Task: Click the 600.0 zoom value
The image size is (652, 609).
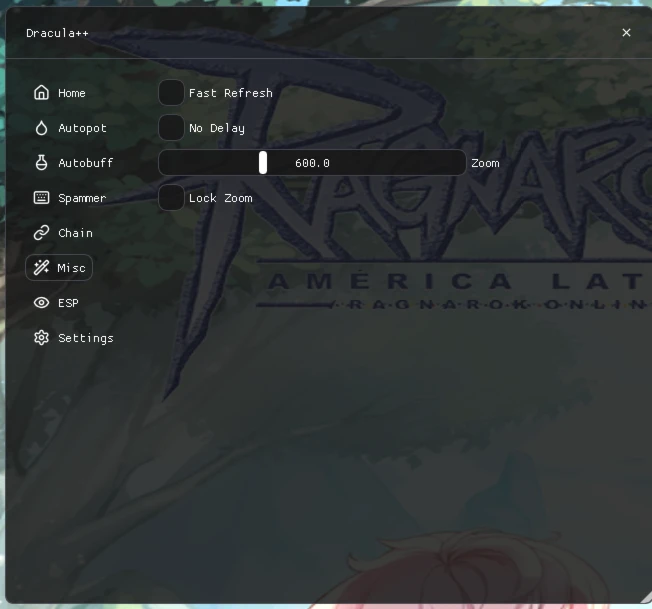Action: coord(312,163)
